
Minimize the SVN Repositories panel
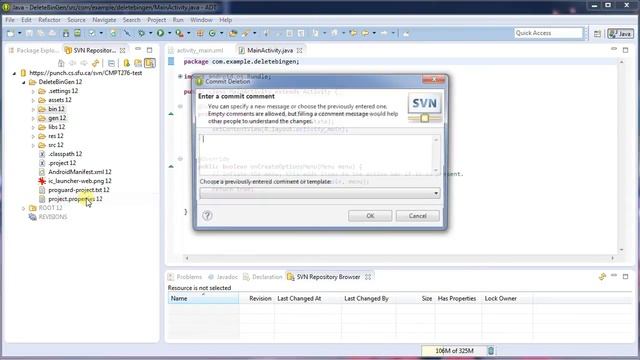(138, 50)
